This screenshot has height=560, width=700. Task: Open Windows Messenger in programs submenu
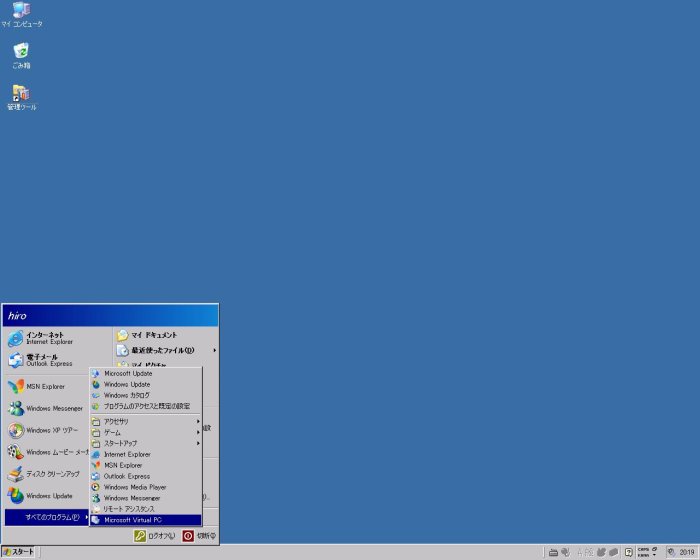(146, 498)
